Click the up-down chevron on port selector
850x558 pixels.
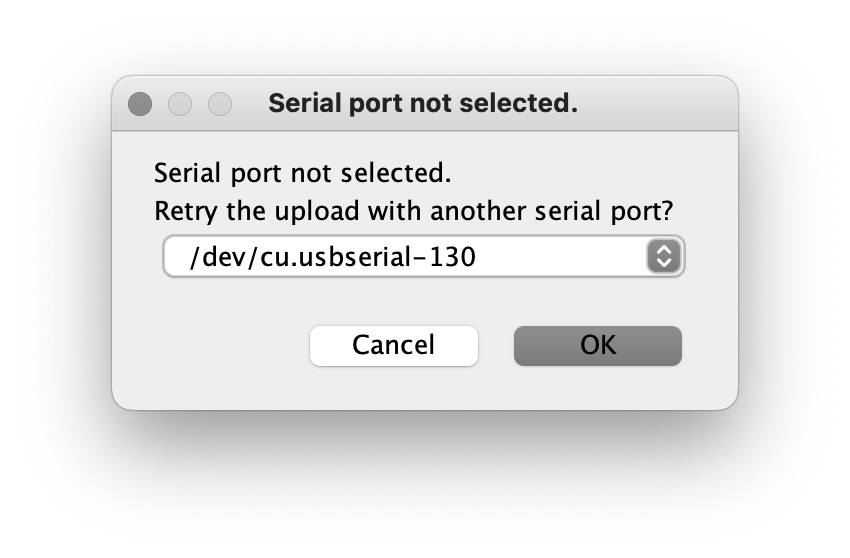point(664,256)
